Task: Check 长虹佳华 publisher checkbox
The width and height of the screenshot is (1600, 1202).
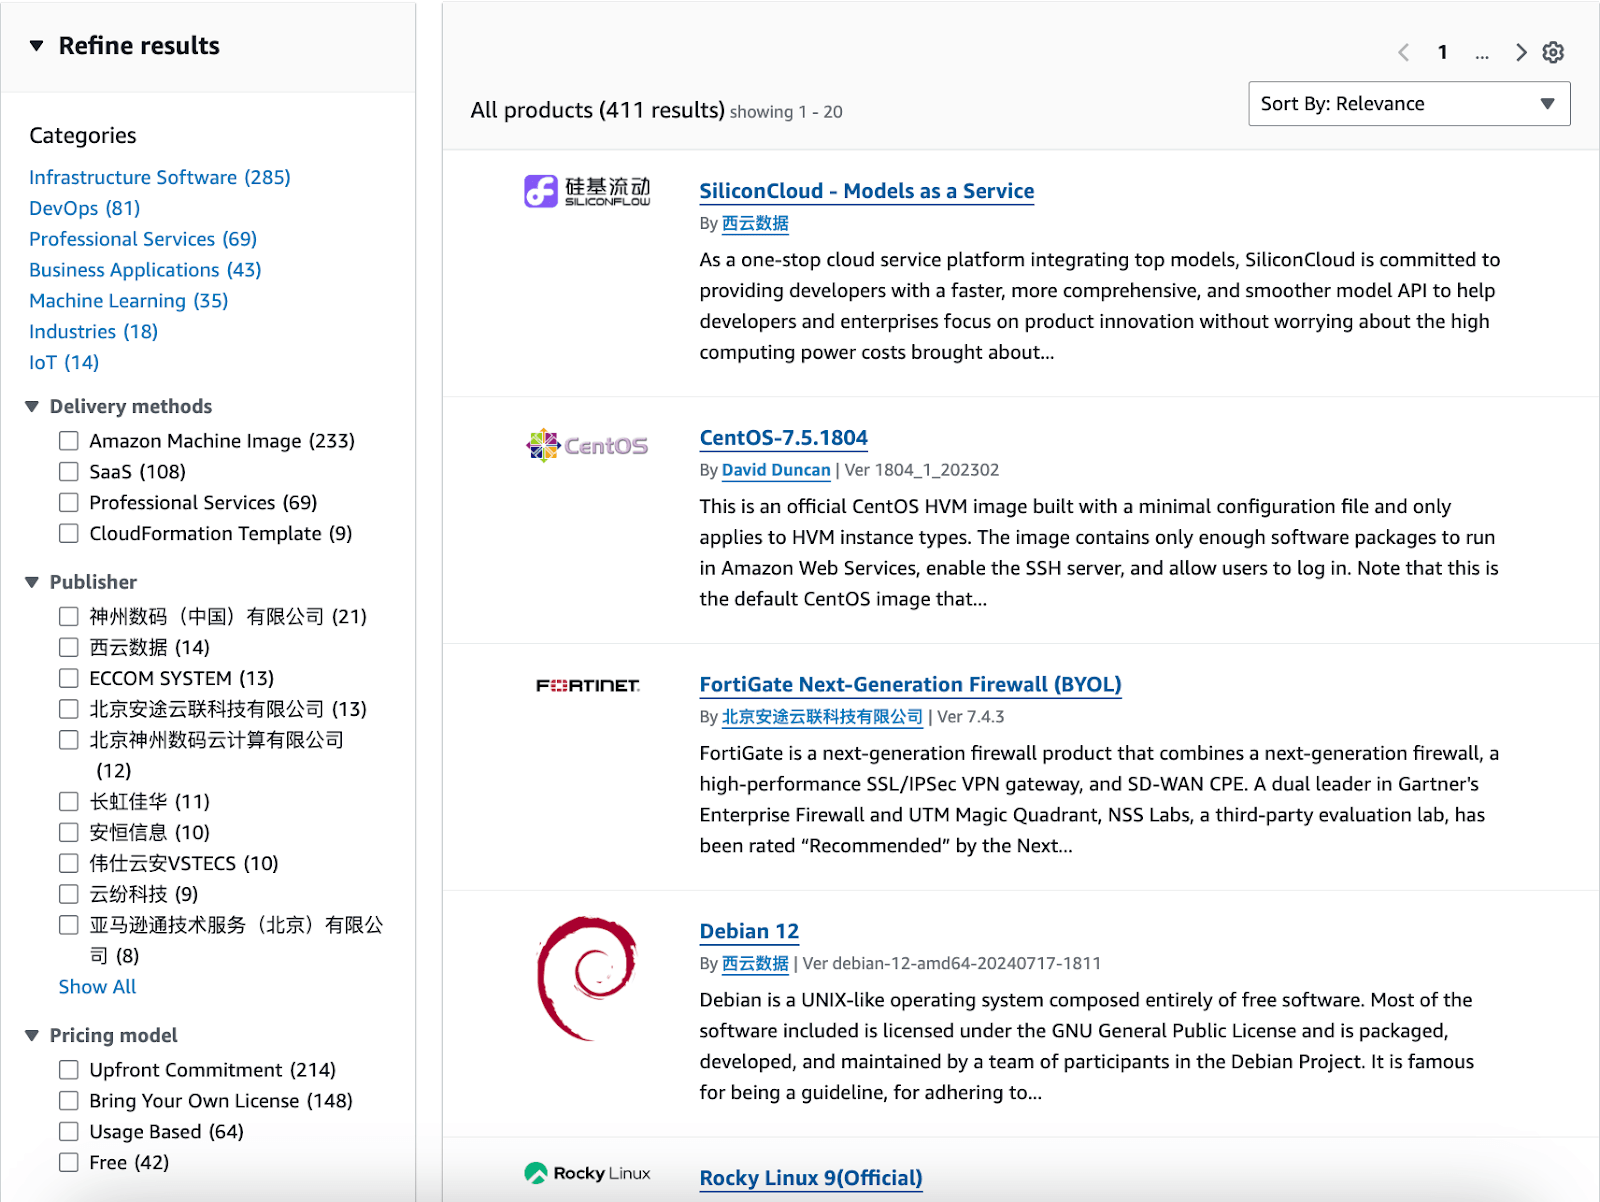Action: (x=69, y=801)
